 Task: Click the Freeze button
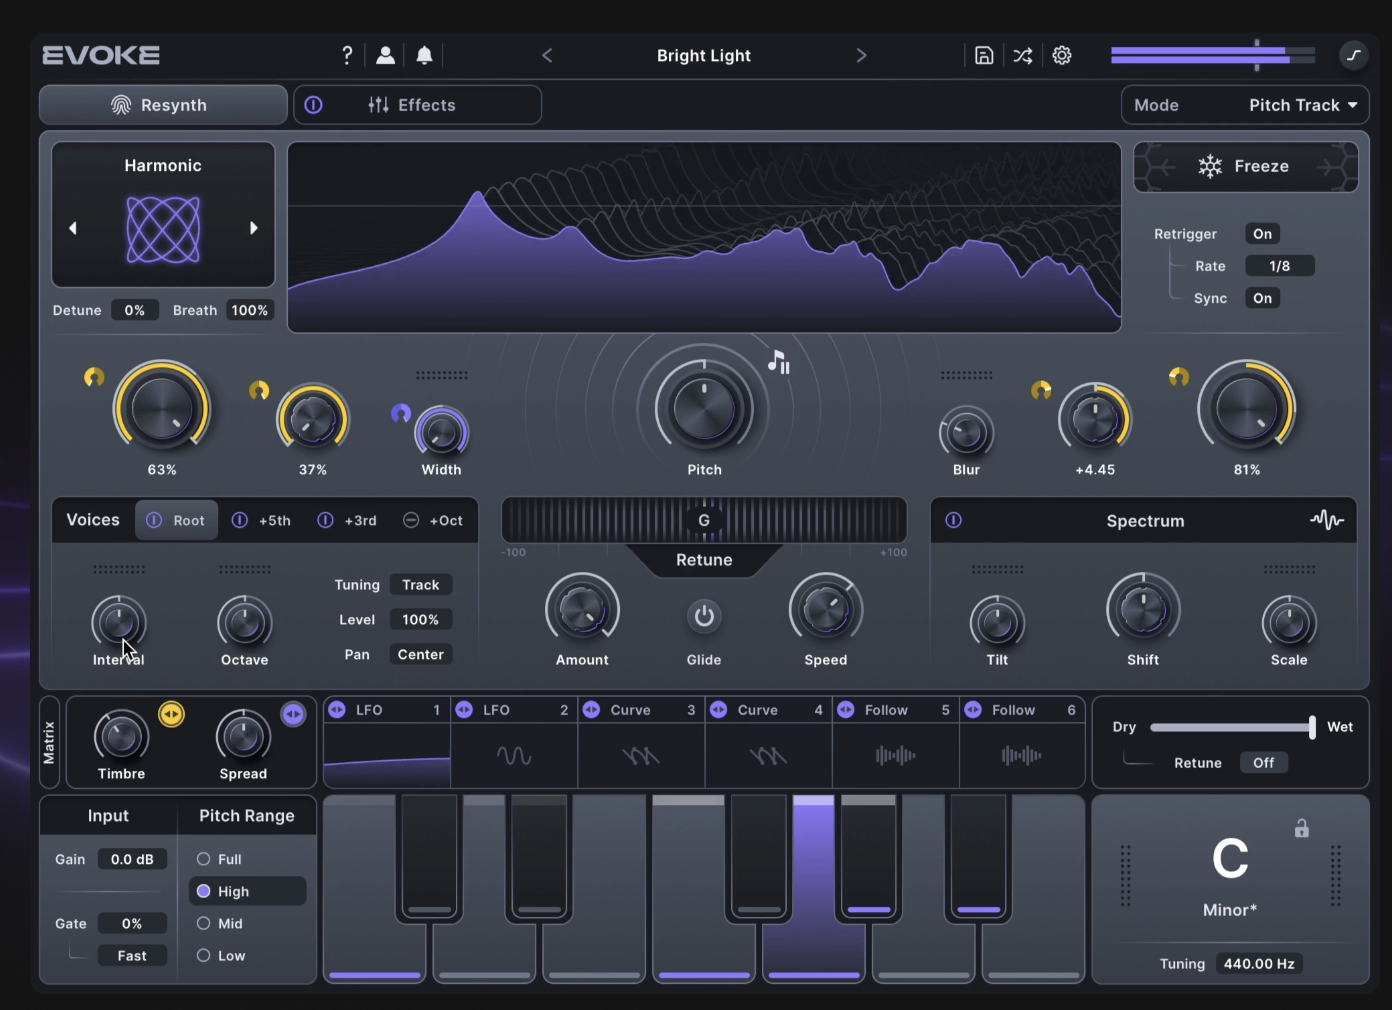click(x=1245, y=166)
